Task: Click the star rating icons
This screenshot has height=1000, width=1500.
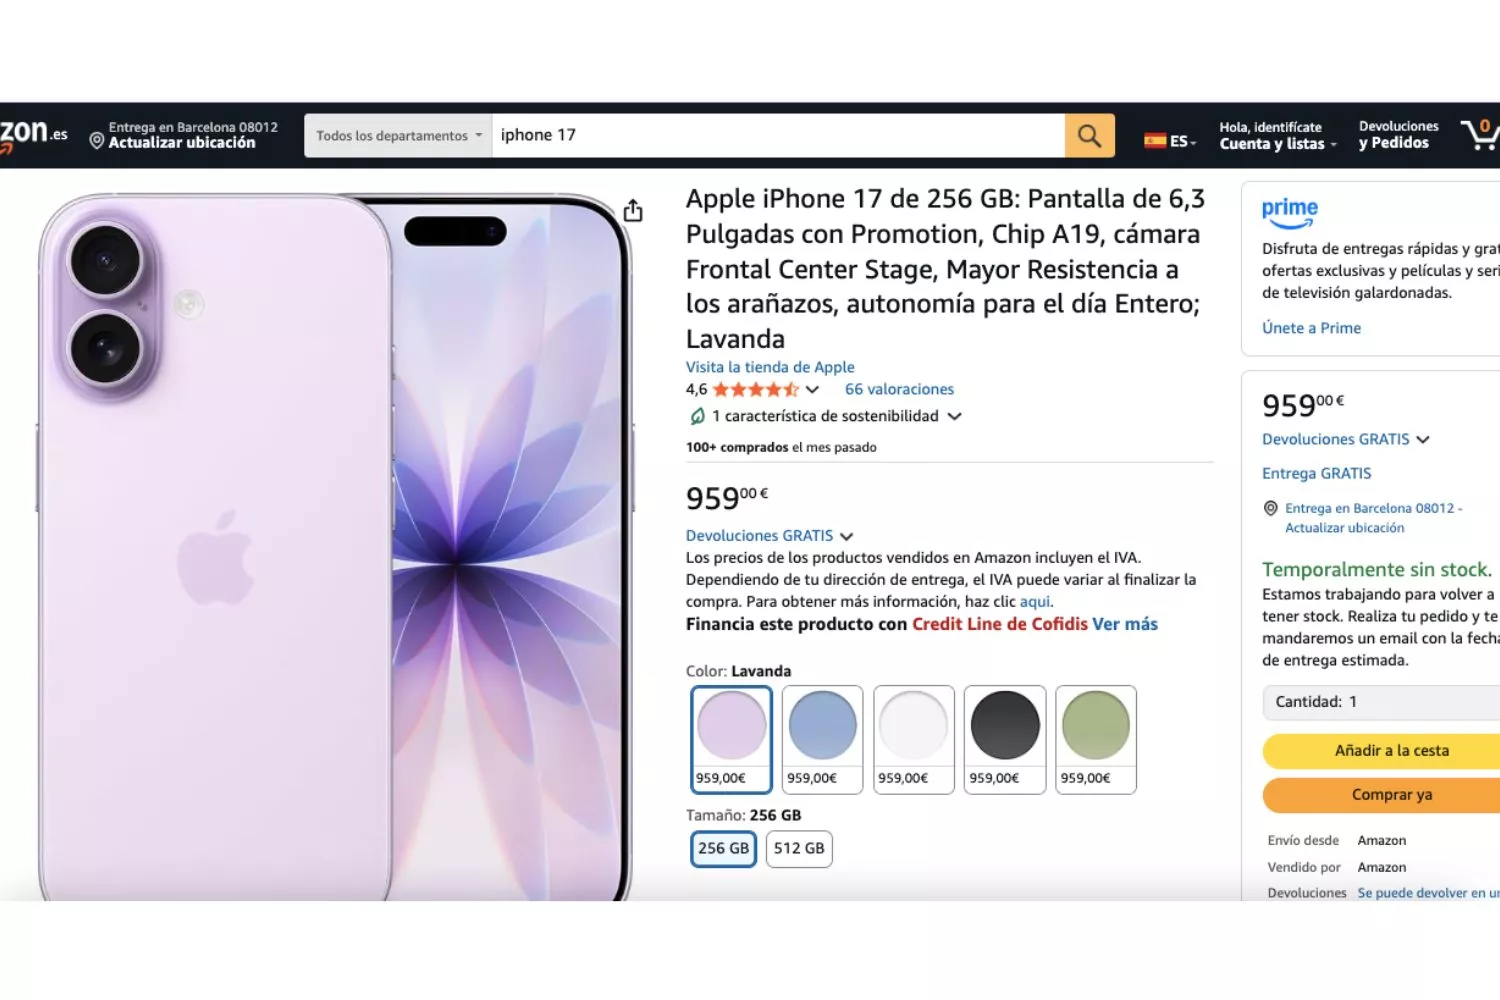Action: (756, 390)
